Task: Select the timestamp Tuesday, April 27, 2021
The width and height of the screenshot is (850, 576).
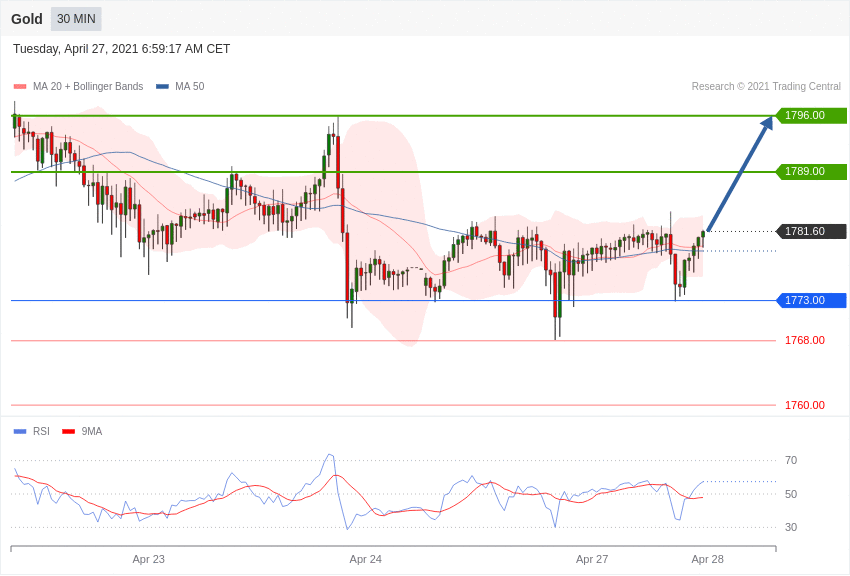Action: pos(121,49)
